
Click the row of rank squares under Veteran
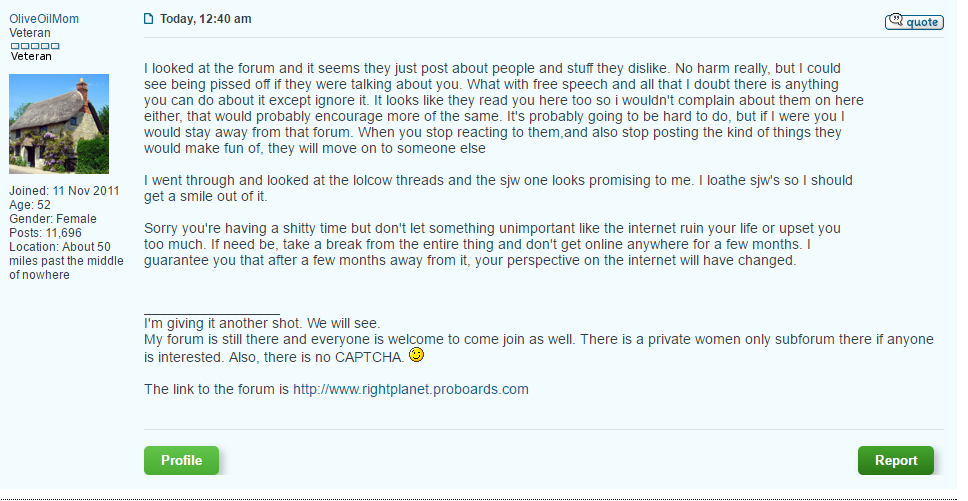click(35, 46)
